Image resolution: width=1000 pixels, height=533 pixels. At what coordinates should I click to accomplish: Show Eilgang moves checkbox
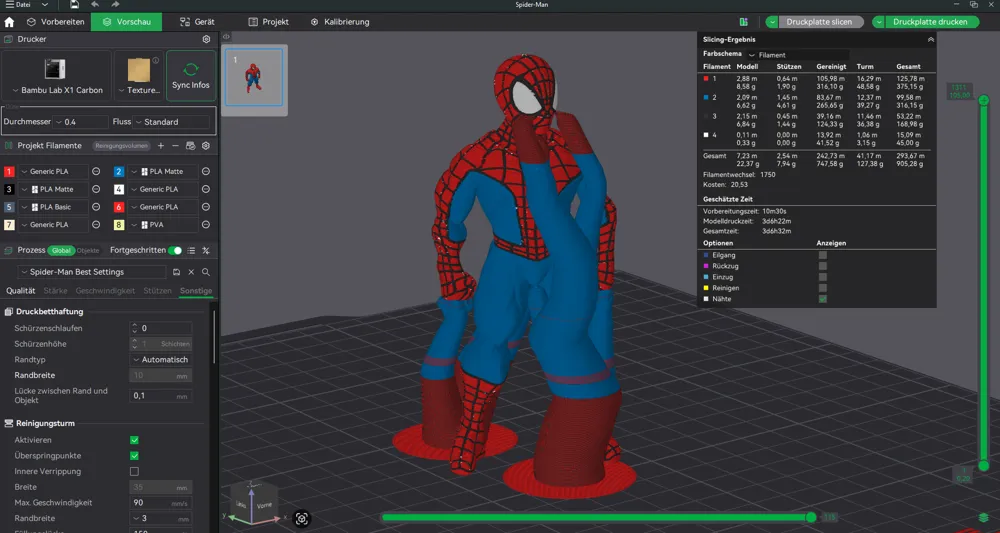pos(823,255)
